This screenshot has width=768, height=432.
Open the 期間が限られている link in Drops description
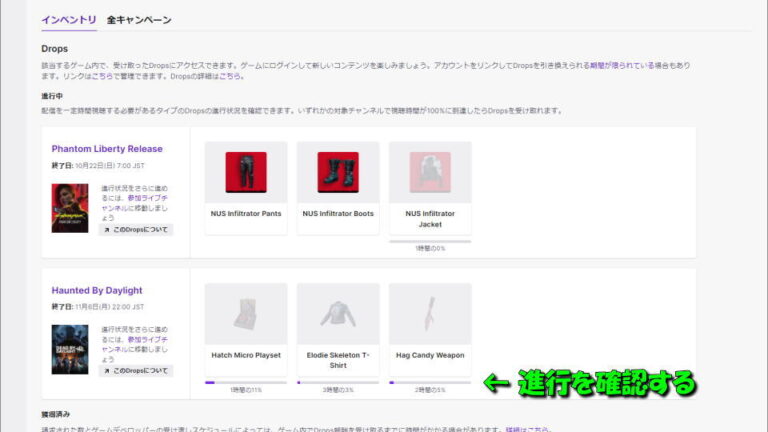[622, 65]
